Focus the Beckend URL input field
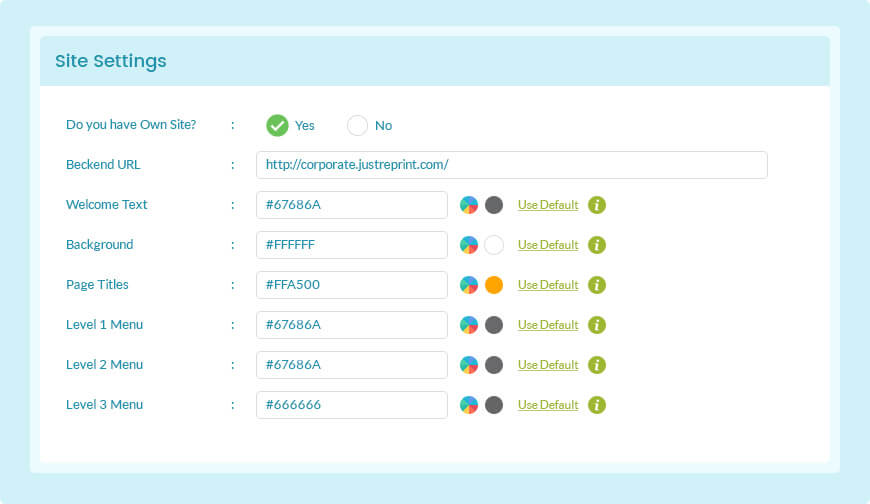The width and height of the screenshot is (870, 504). [512, 165]
